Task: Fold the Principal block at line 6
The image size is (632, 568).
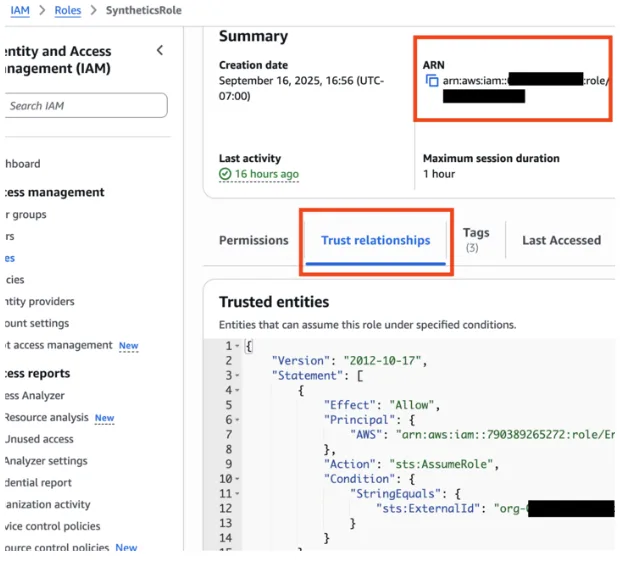Action: (237, 420)
